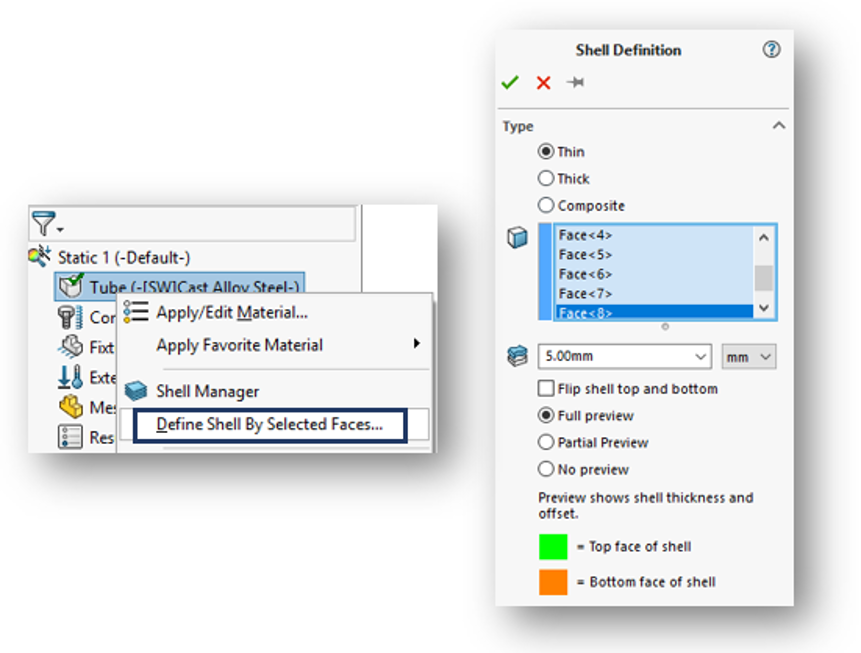Click the orange bottom face swatch
Screen dimensions: 861x653
point(553,582)
